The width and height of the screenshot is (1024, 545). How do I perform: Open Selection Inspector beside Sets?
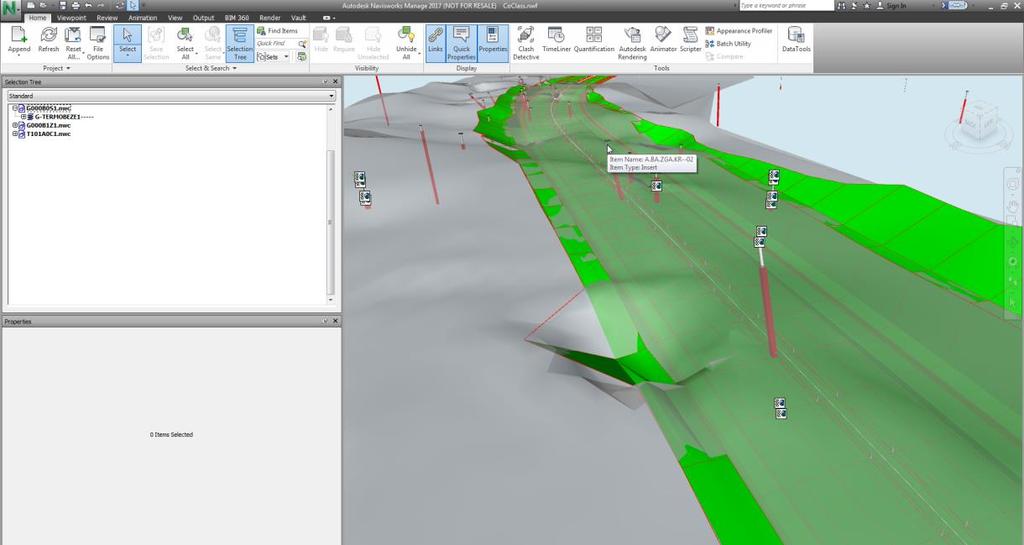[301, 57]
